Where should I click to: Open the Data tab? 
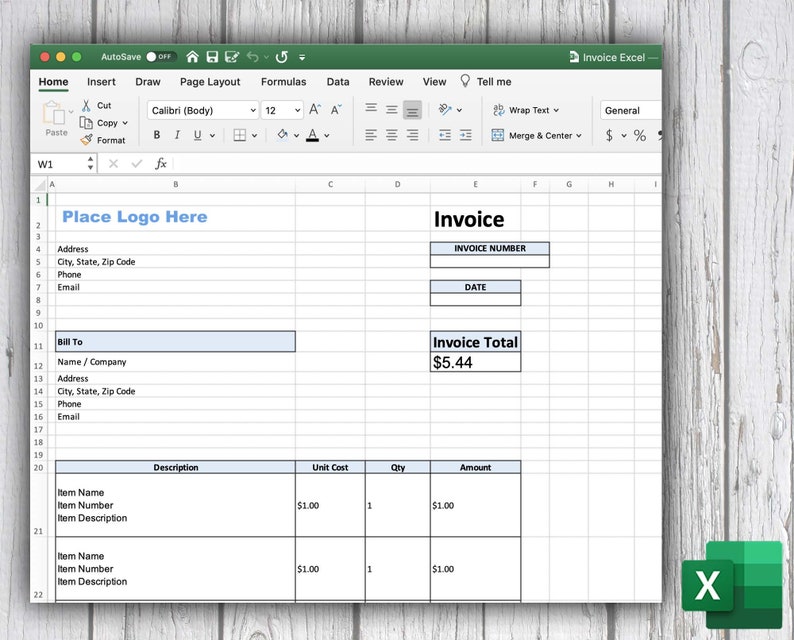[x=338, y=82]
